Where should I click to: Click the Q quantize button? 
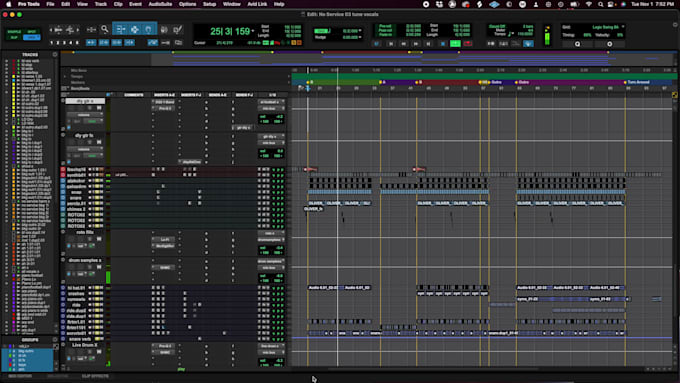point(577,44)
